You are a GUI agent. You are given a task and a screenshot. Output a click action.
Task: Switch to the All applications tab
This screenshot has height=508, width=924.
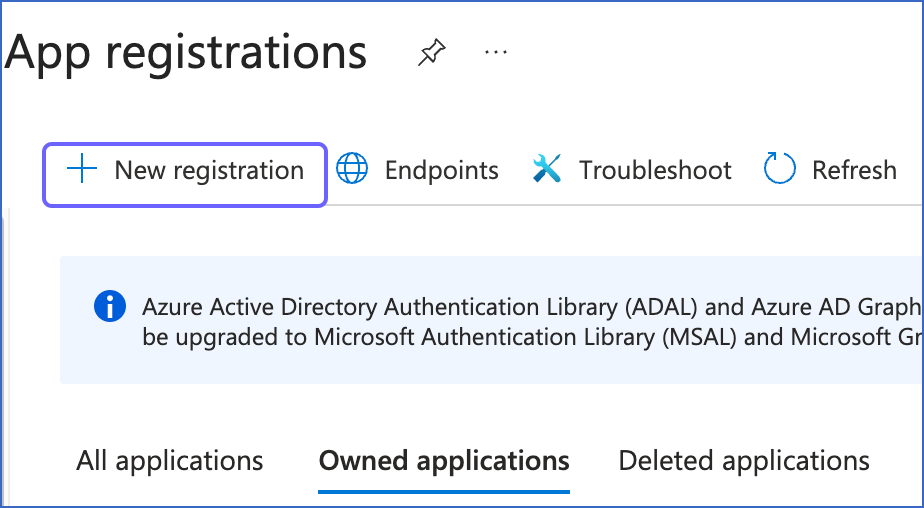[x=170, y=461]
